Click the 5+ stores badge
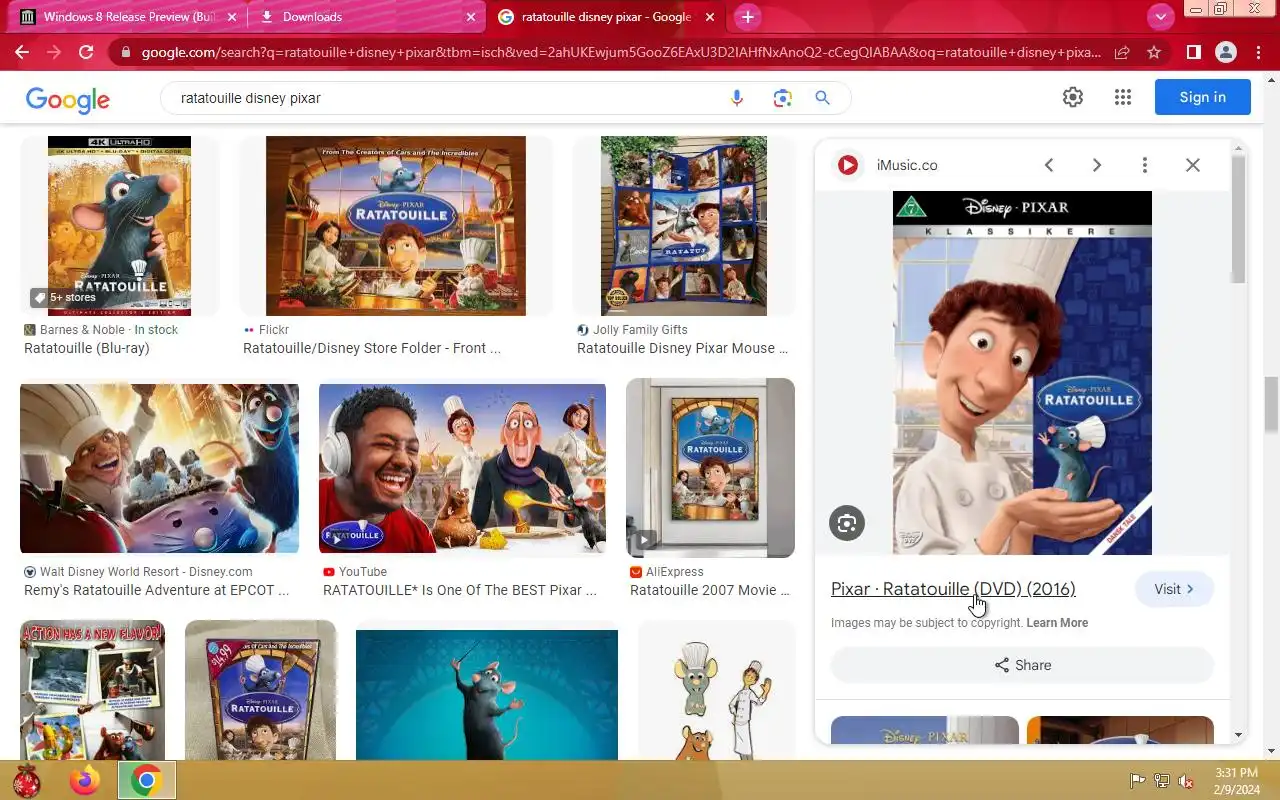1280x800 pixels. [64, 297]
